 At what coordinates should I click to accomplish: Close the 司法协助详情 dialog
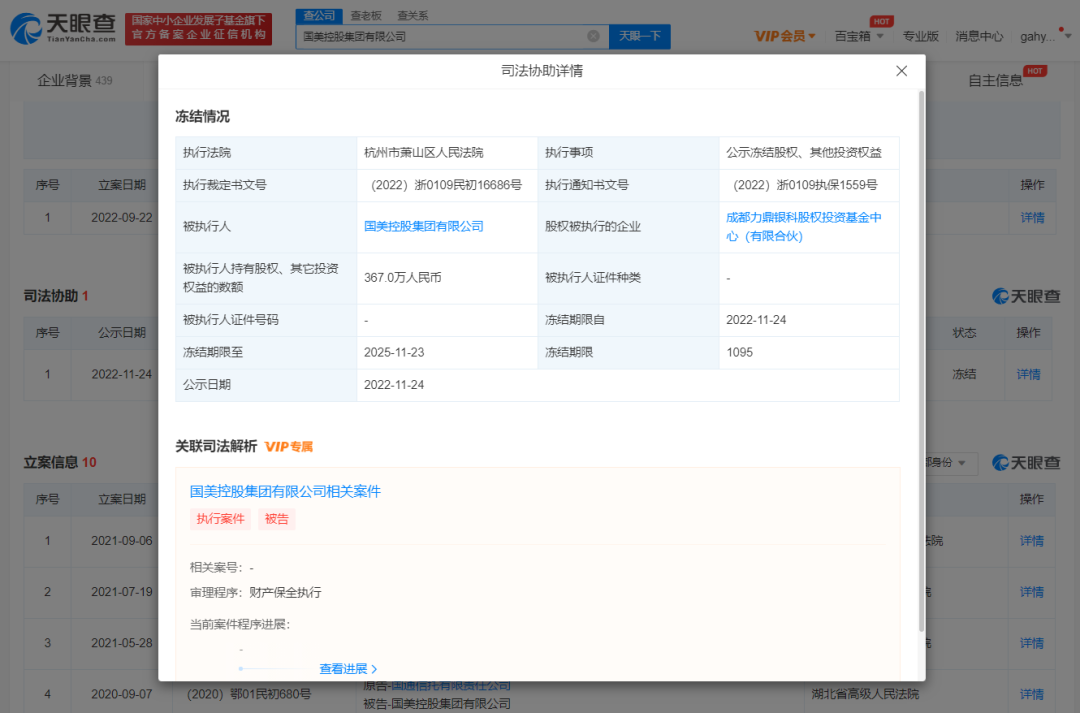[901, 71]
